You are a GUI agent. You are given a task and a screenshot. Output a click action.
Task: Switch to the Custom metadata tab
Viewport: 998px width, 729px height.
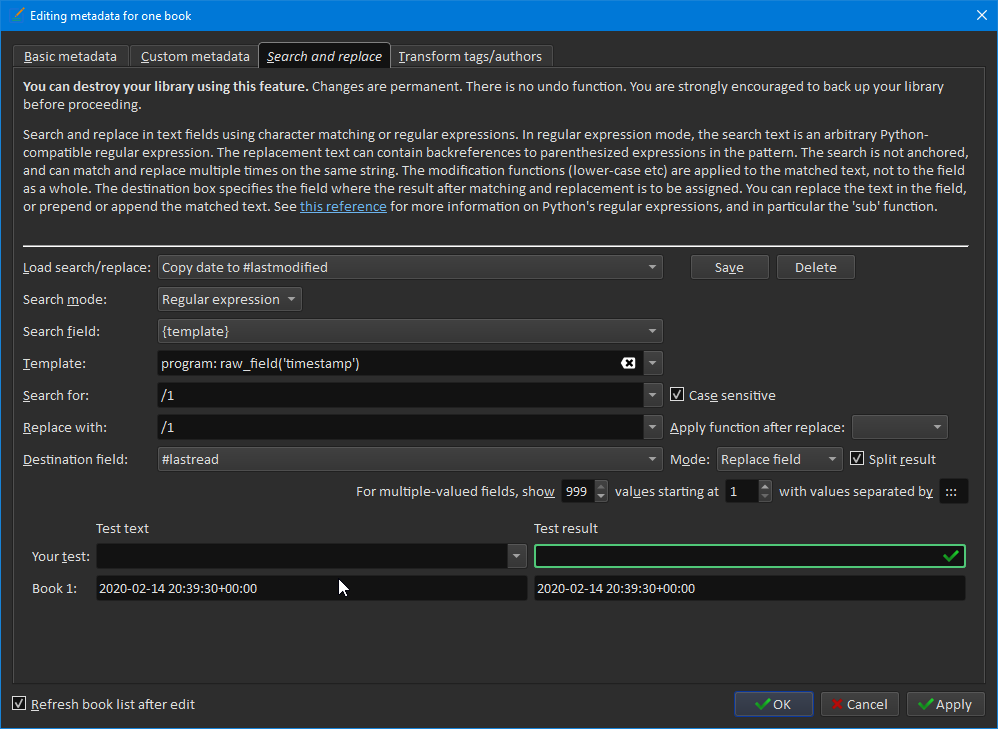tap(194, 57)
